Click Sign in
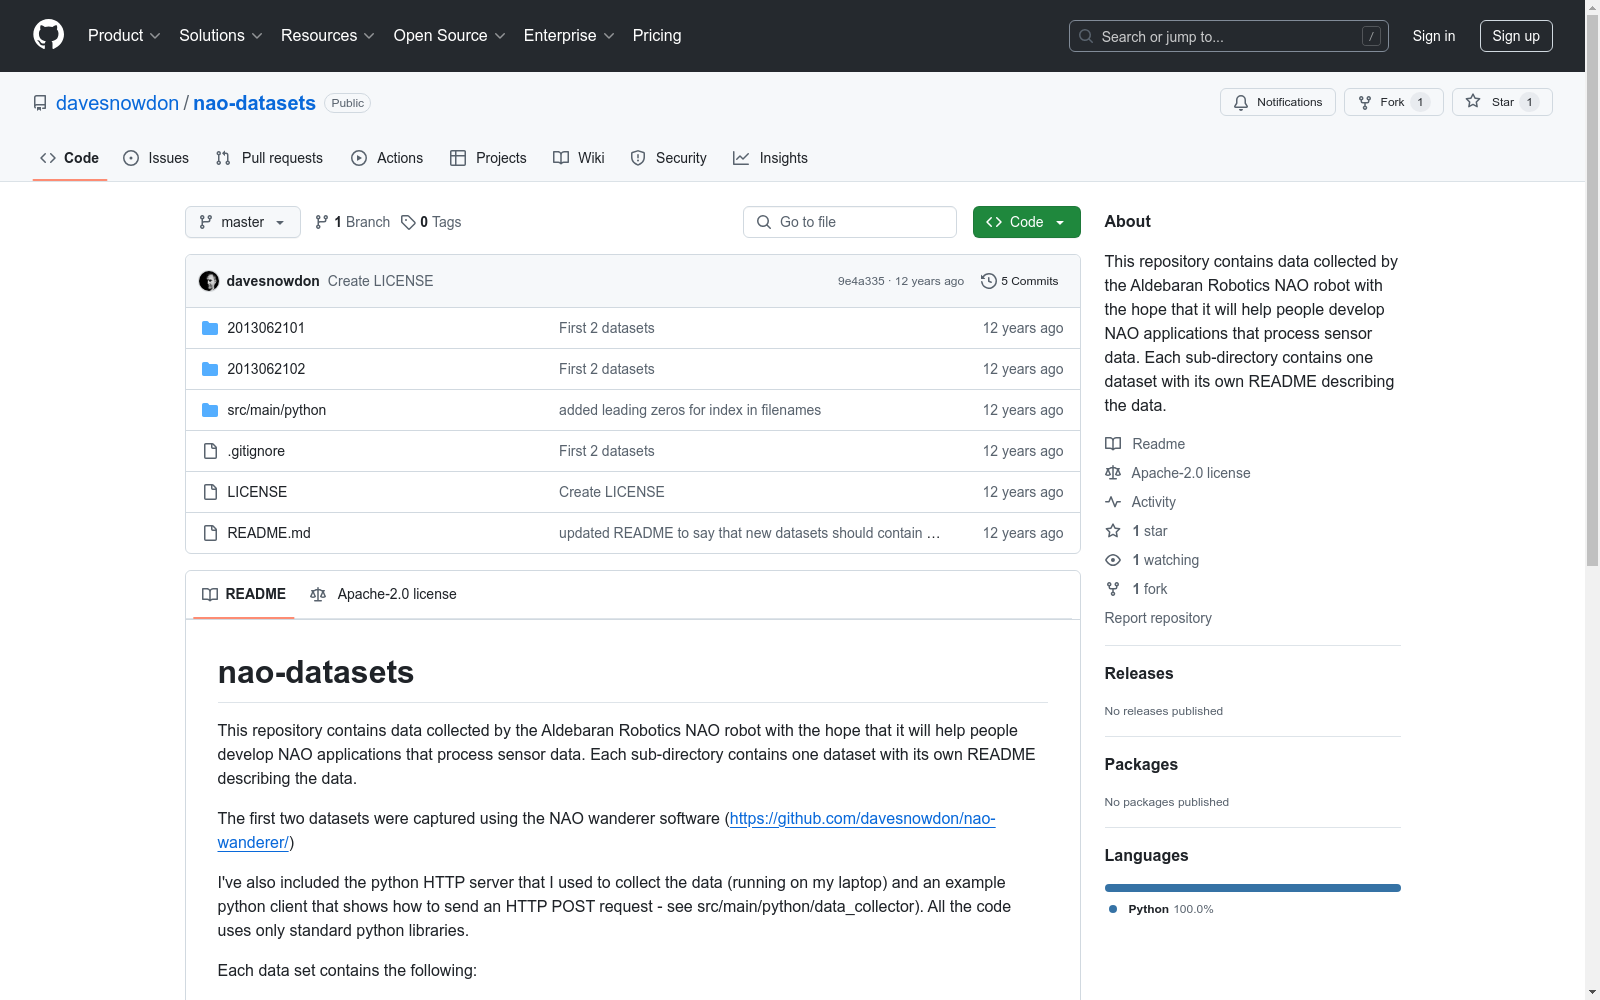1600x1000 pixels. click(x=1434, y=36)
